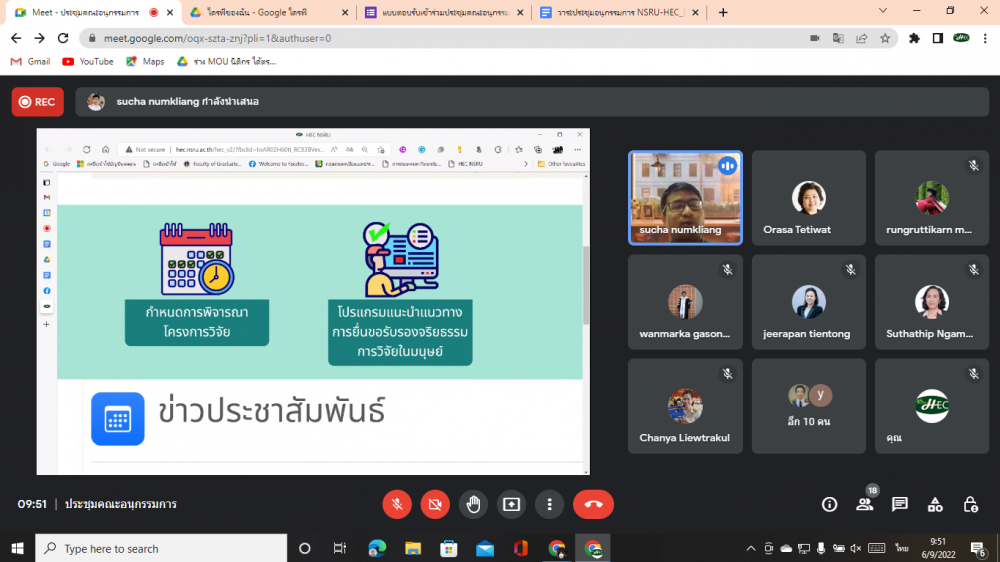Toggle the microphone mute button
1000x562 pixels.
pyautogui.click(x=397, y=504)
